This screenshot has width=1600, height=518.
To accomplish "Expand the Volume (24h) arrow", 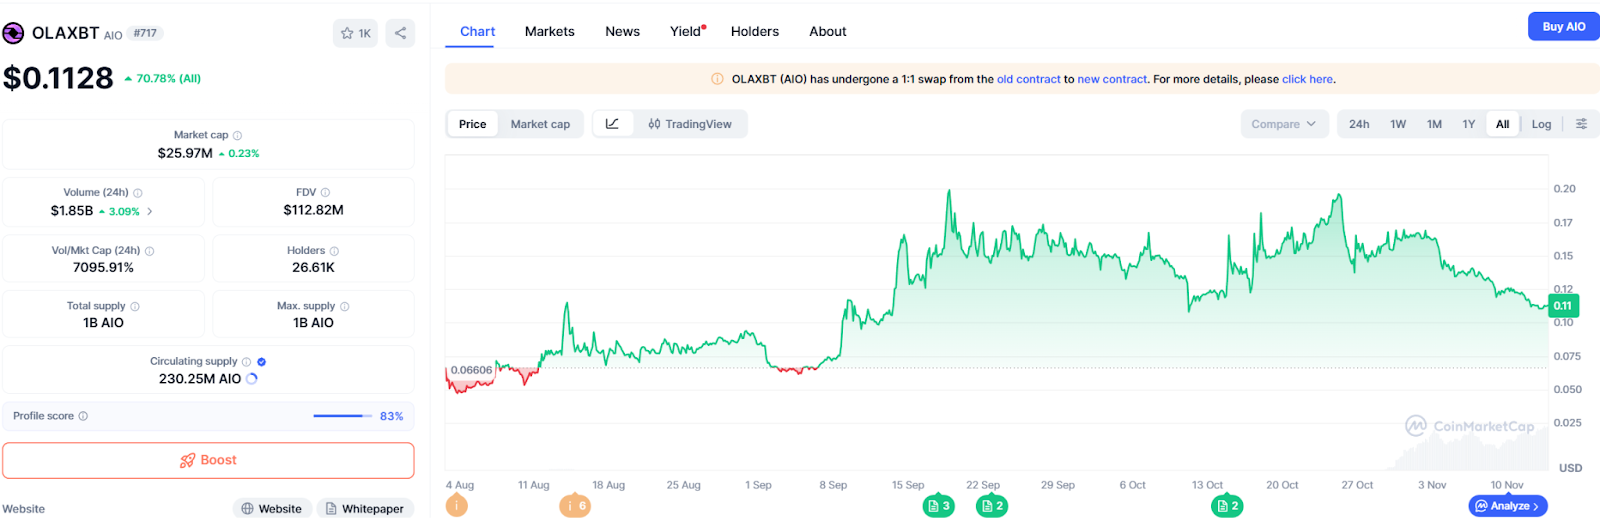I will 150,211.
